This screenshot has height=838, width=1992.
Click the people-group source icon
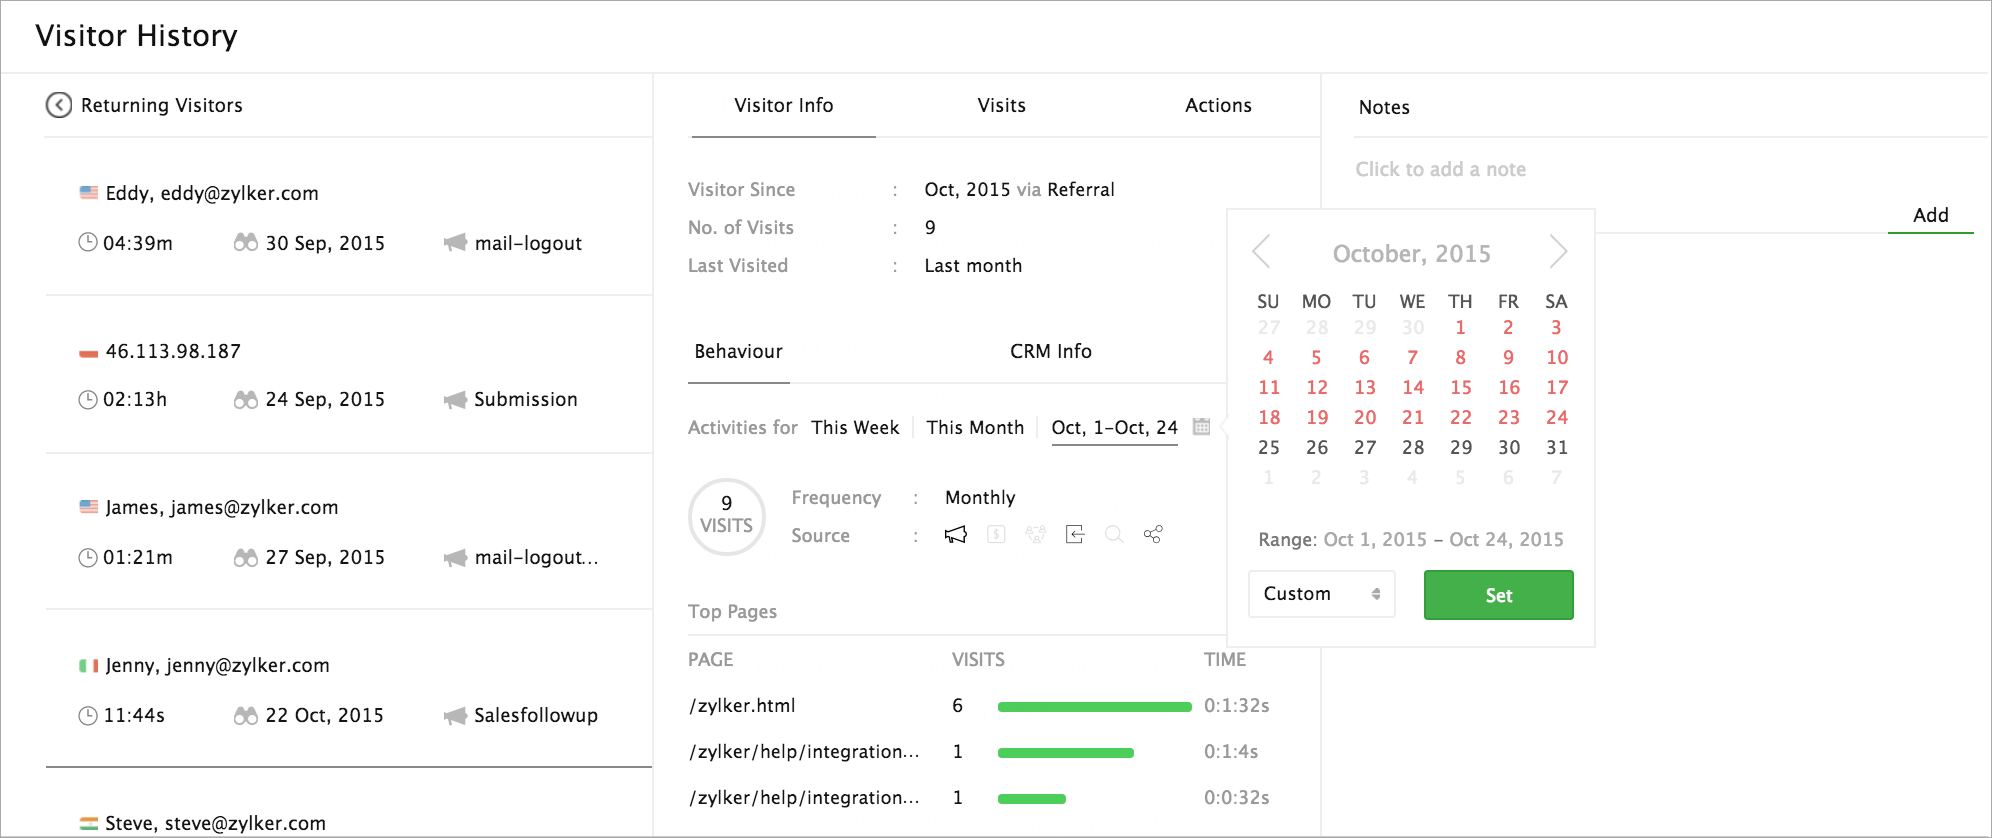coord(1036,535)
